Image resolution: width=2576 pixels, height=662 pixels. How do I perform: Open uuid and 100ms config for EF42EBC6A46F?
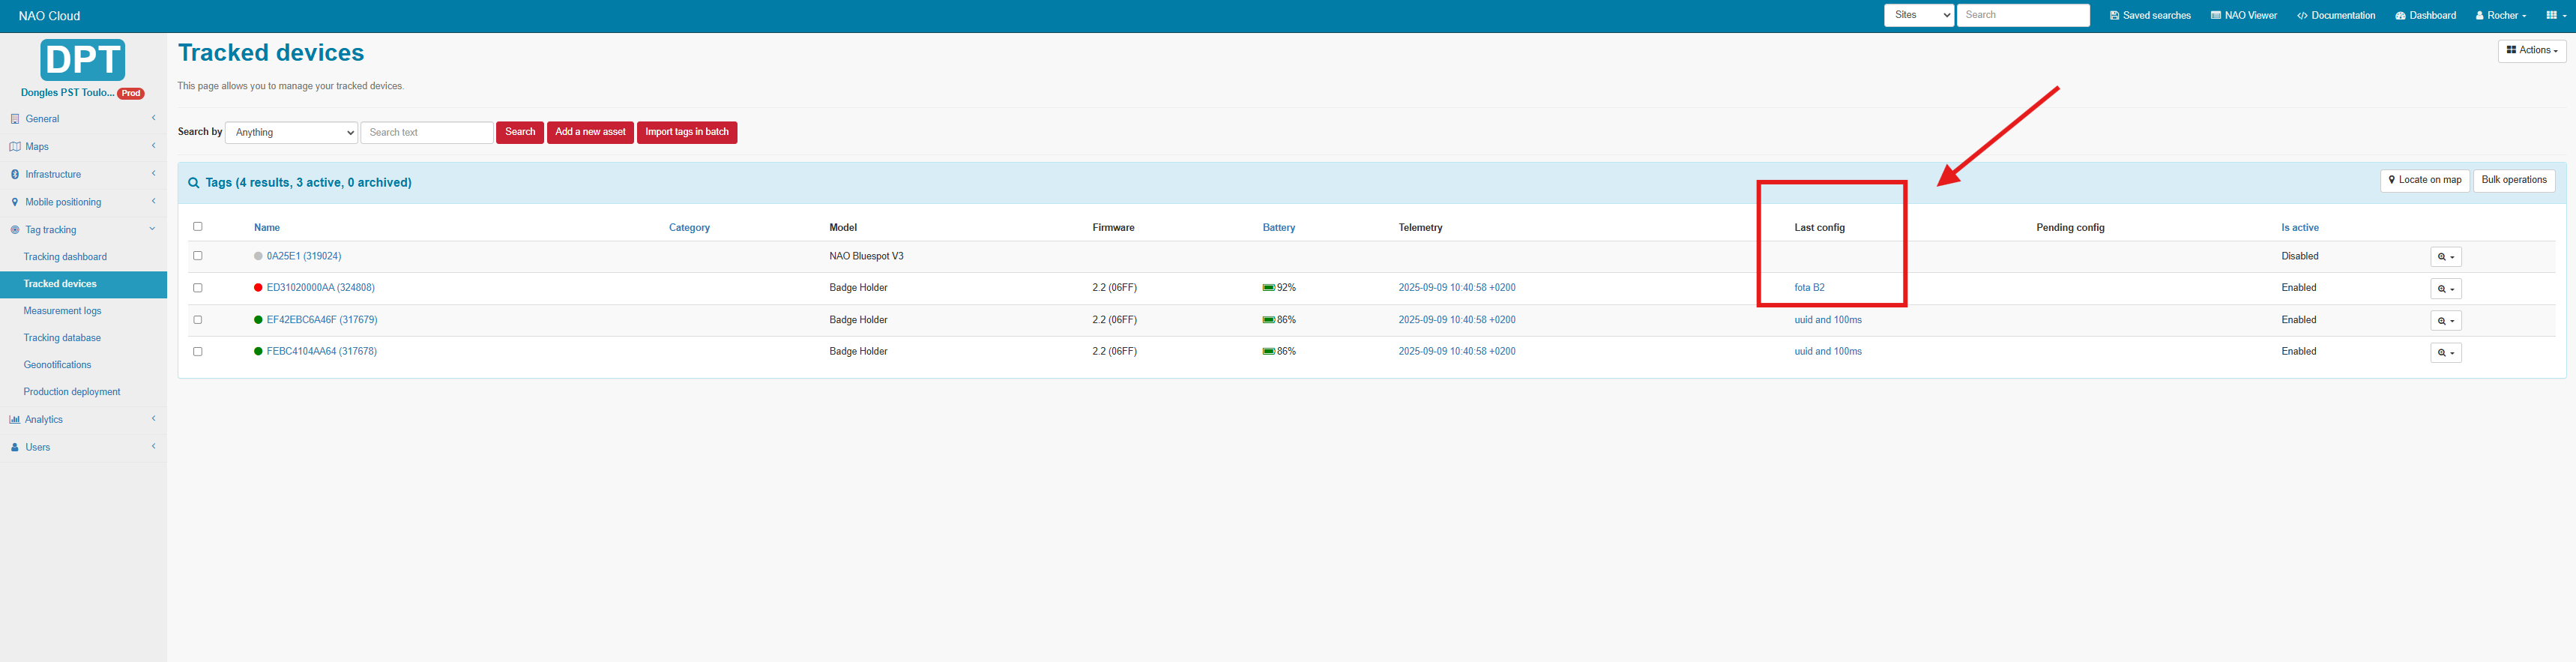point(1828,320)
